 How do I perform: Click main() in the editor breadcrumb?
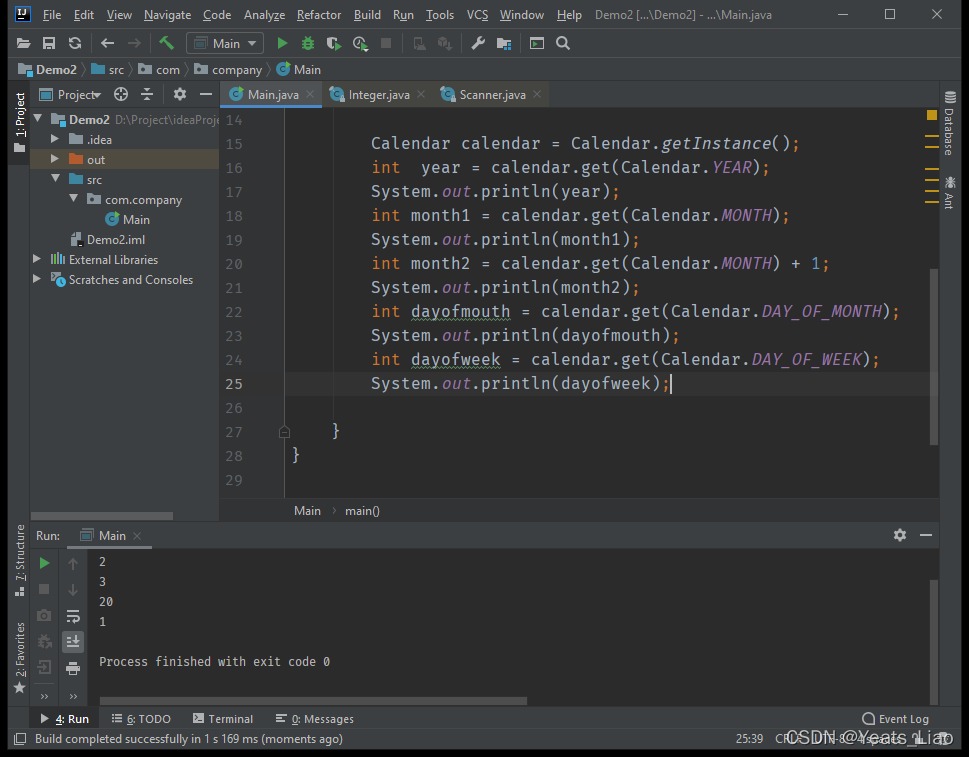coord(362,510)
